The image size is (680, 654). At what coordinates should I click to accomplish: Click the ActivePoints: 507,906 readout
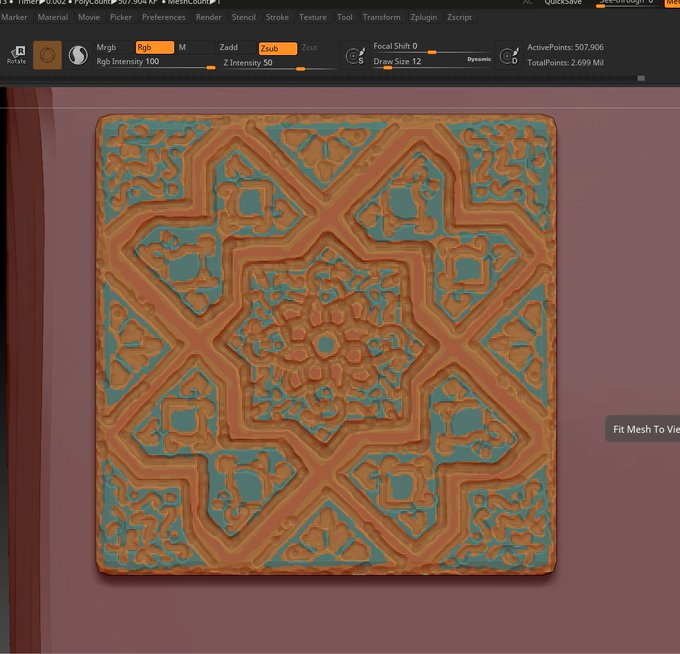click(565, 47)
